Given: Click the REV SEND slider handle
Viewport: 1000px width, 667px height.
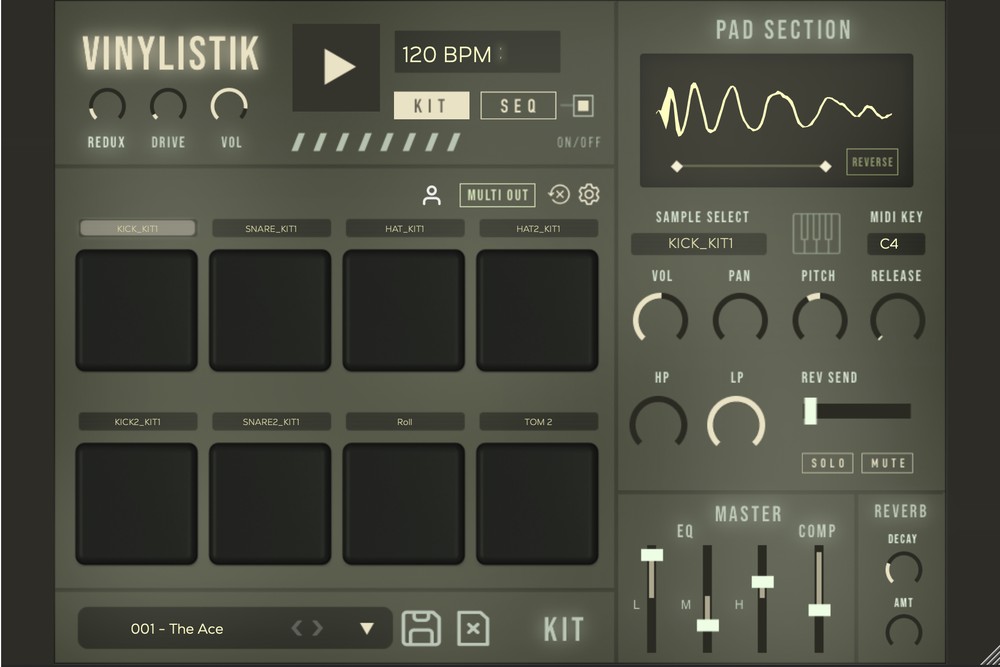Looking at the screenshot, I should click(810, 411).
